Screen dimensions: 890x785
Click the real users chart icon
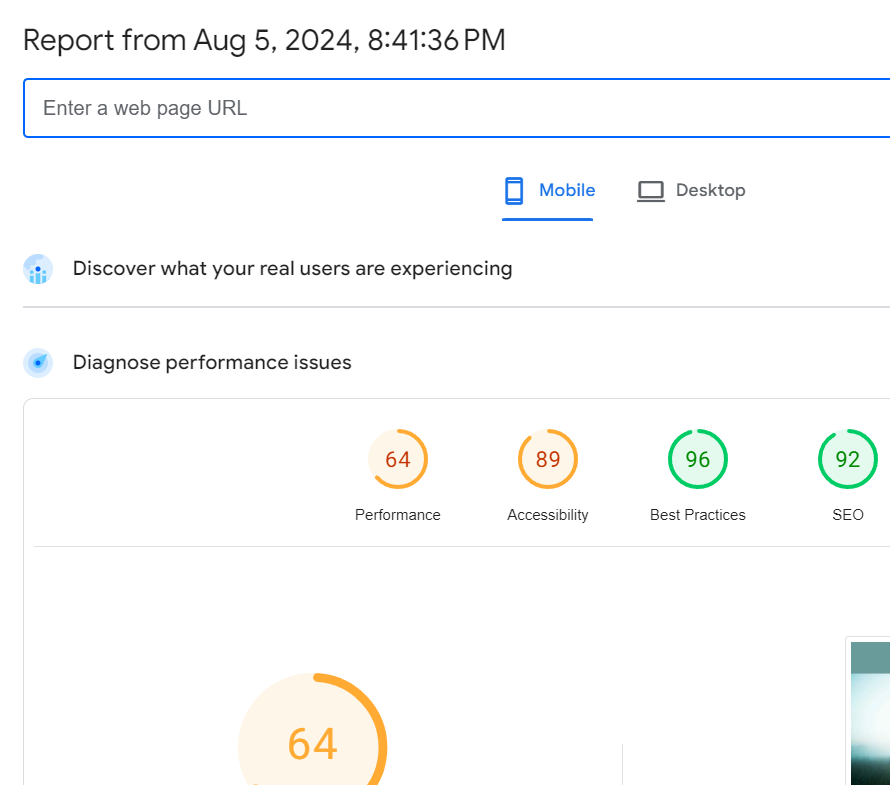(x=38, y=269)
